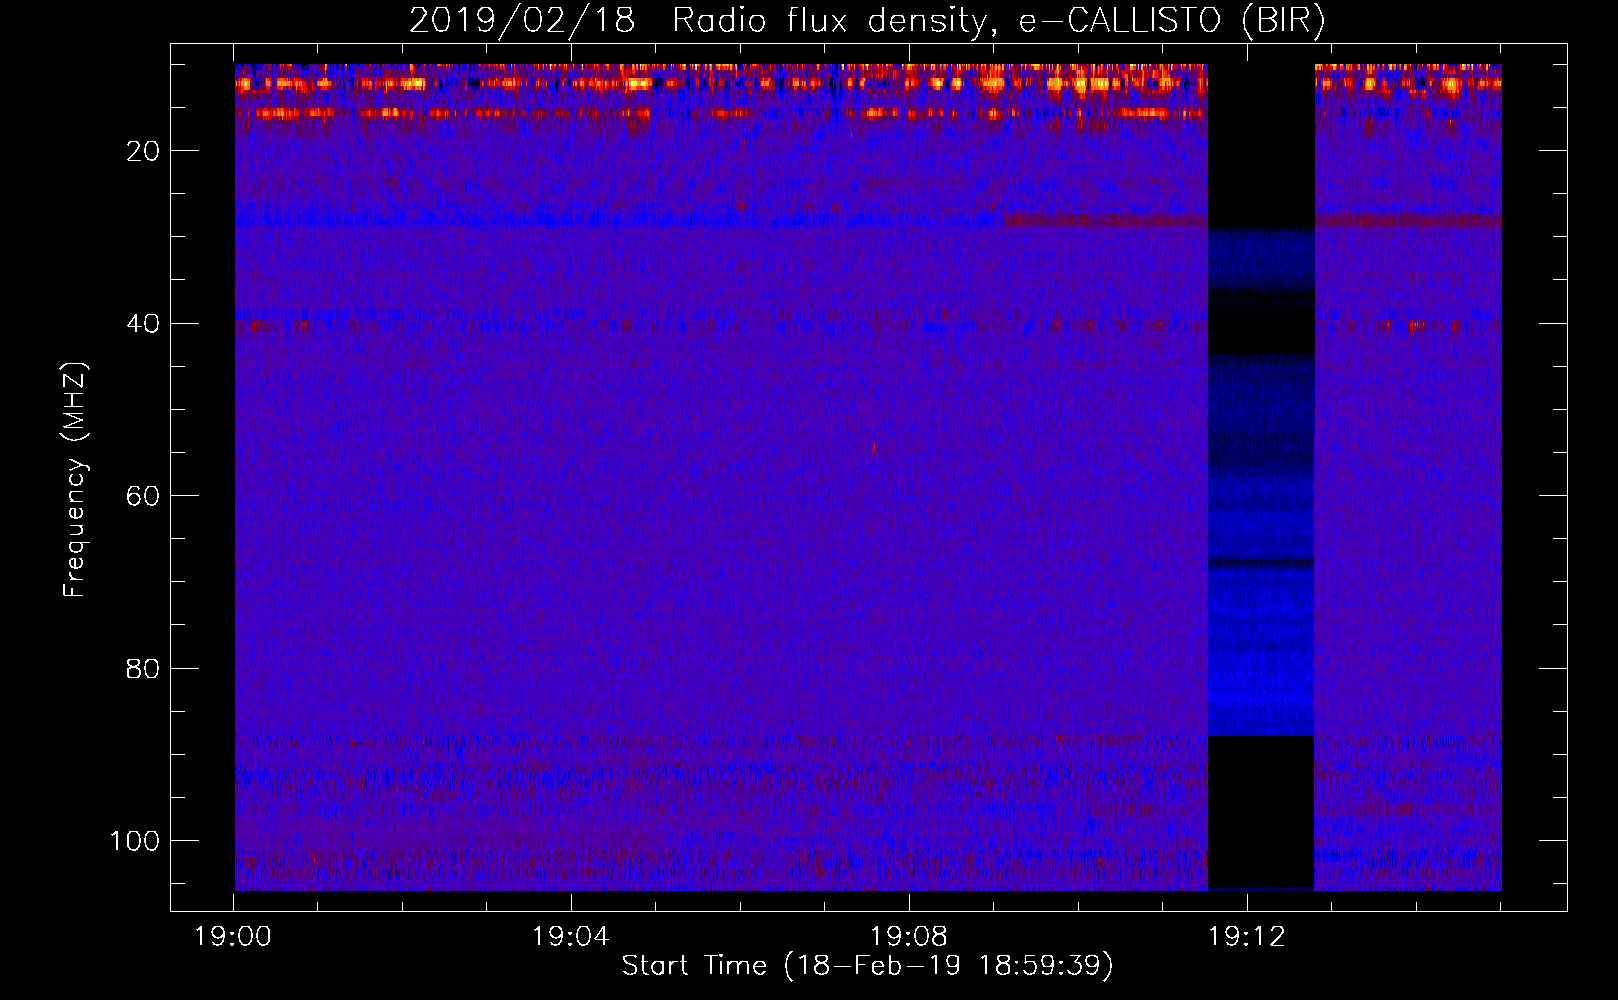This screenshot has height=1000, width=1618.
Task: Click the '100' frequency tick label
Action: [x=136, y=841]
